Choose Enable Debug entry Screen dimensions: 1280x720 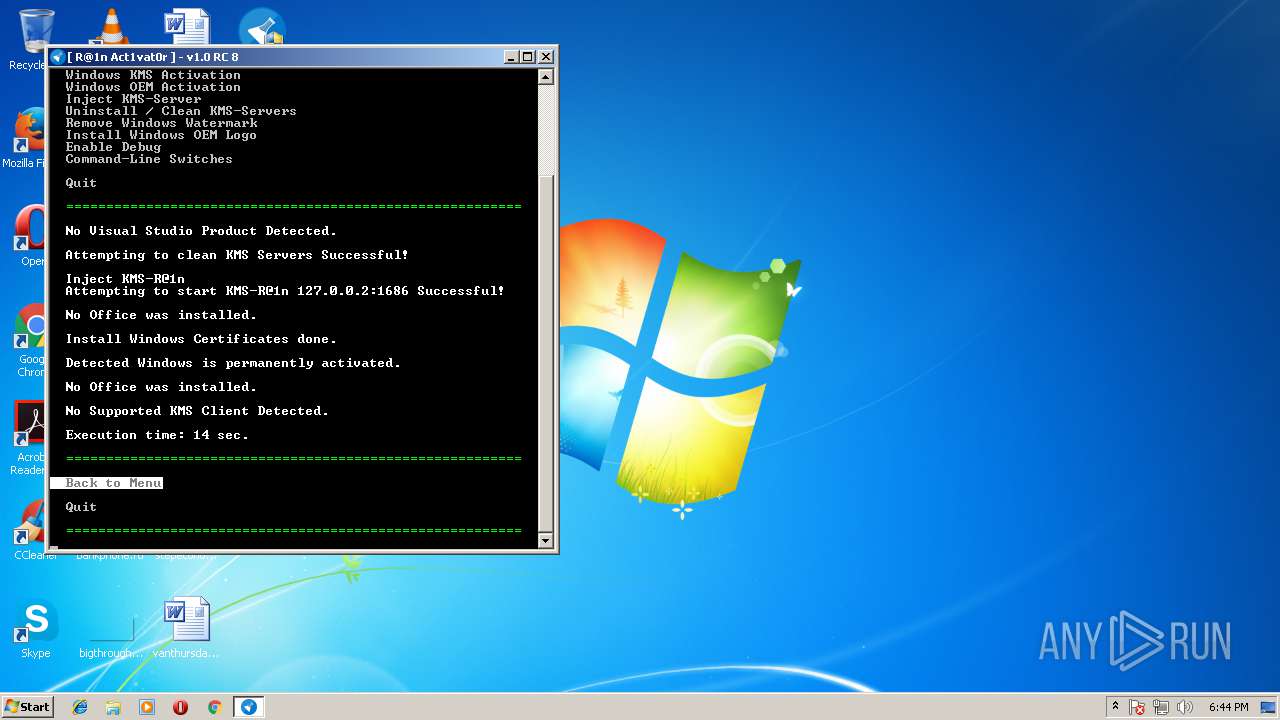click(x=113, y=147)
